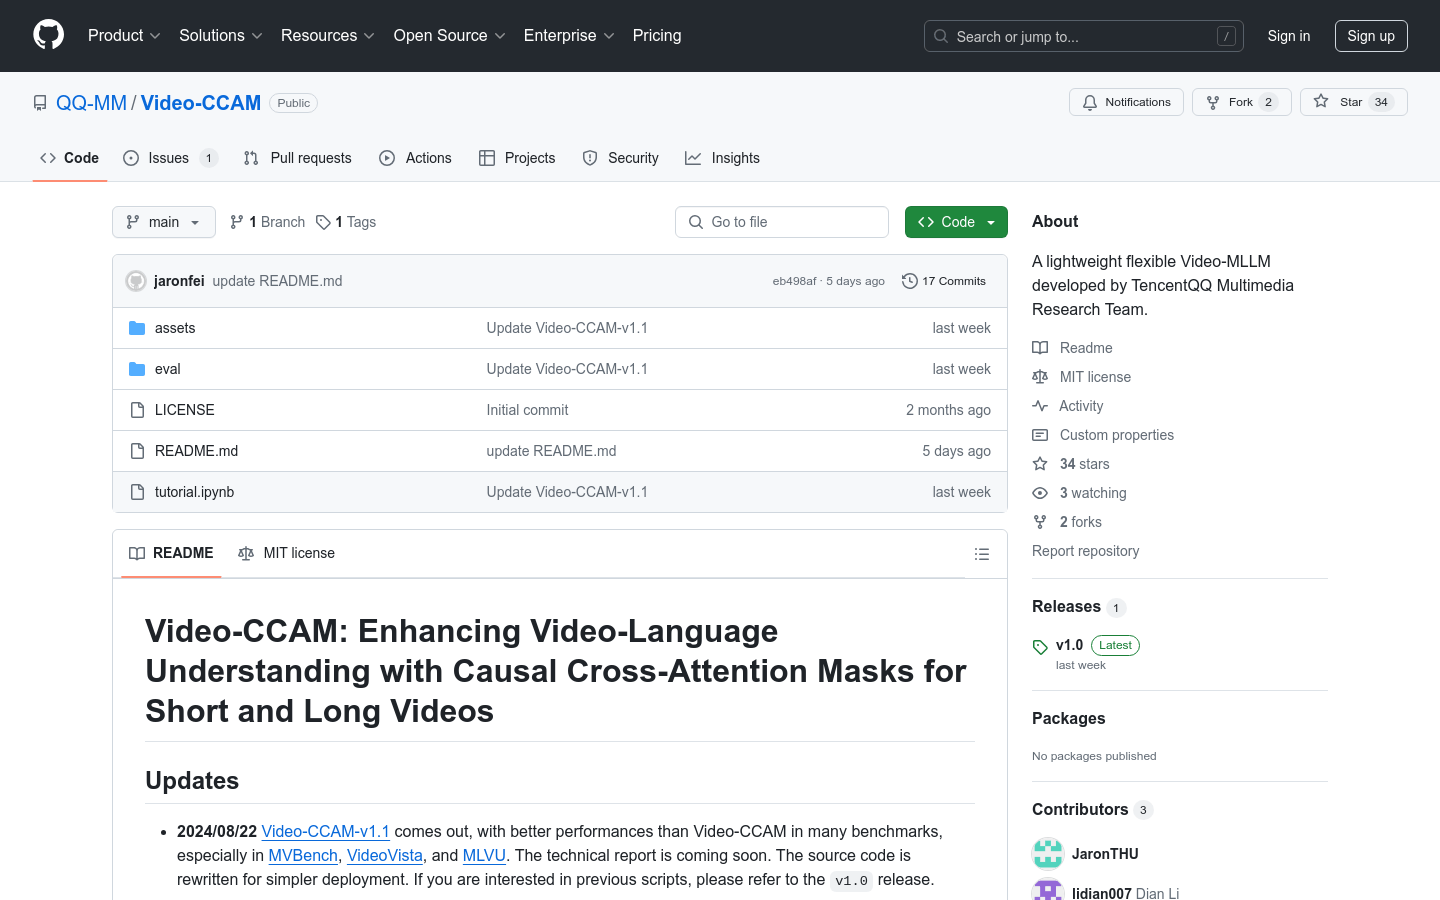
Task: Click the Sign up button
Action: (1371, 36)
